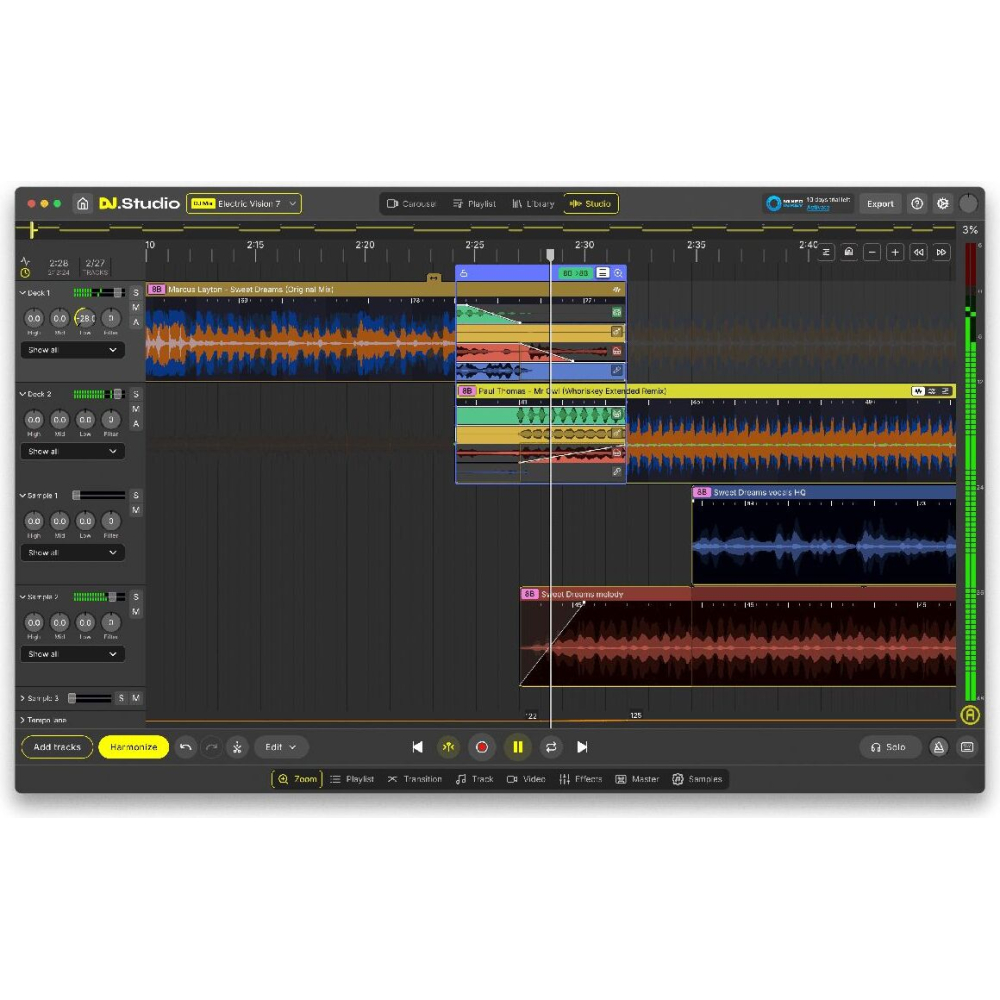Screen dimensions: 1000x1000
Task: Export the project
Action: coord(879,203)
